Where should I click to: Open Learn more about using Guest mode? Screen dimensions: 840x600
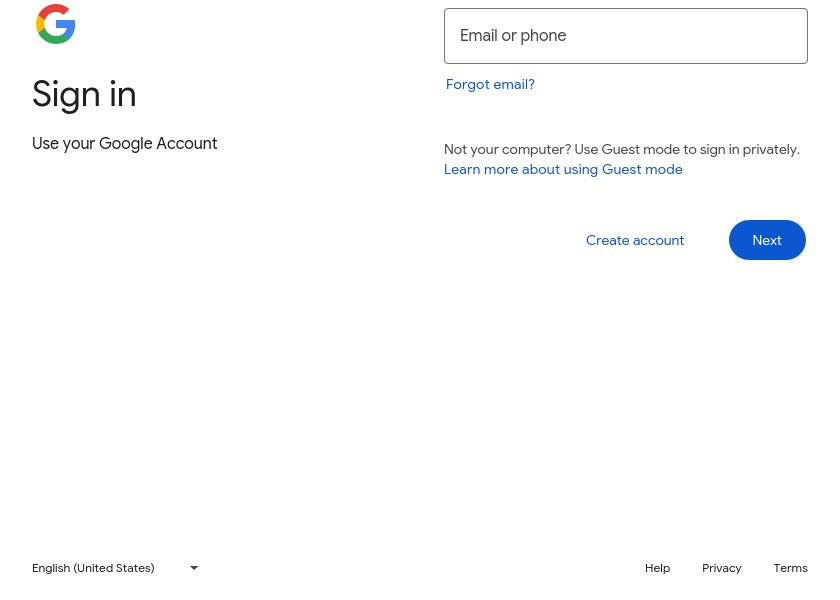pos(563,169)
